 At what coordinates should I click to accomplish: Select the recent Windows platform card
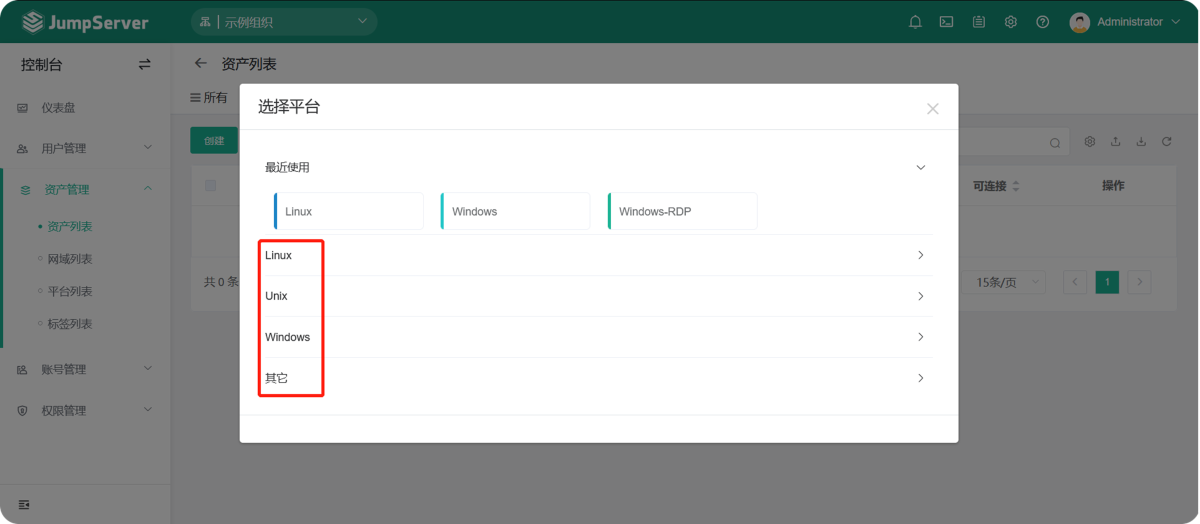(x=515, y=211)
